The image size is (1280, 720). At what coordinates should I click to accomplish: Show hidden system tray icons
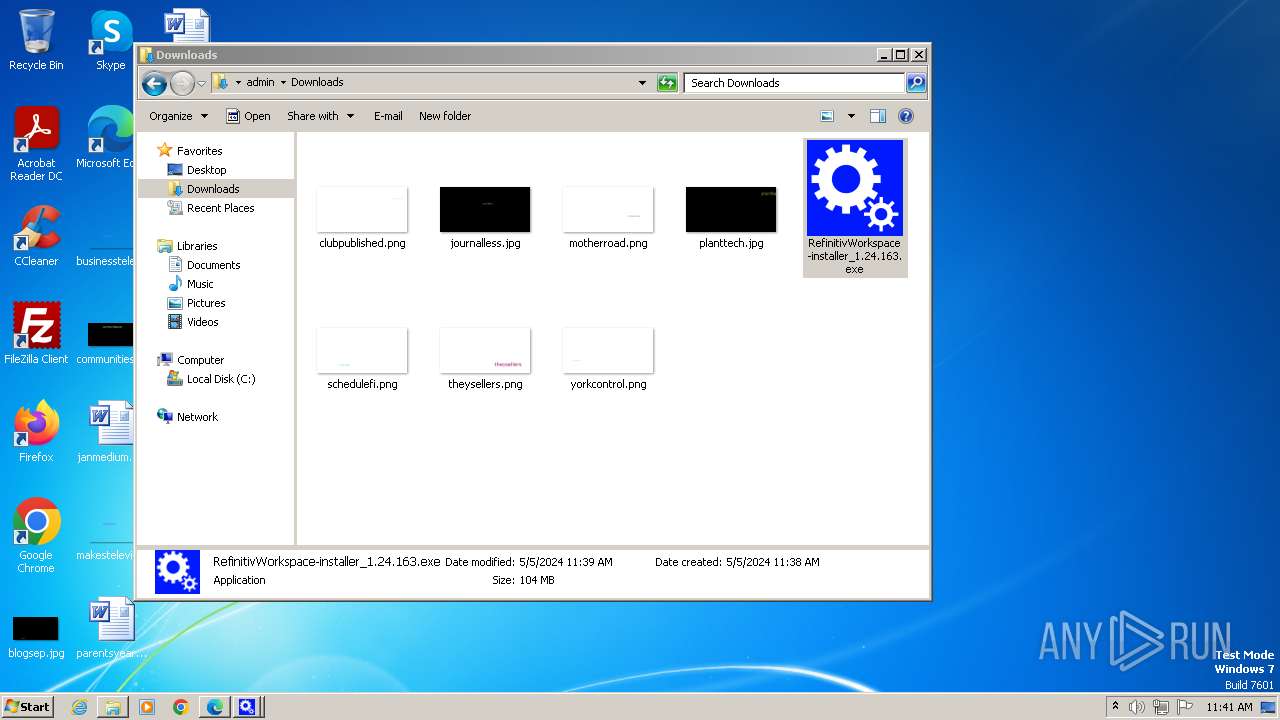pos(1115,707)
